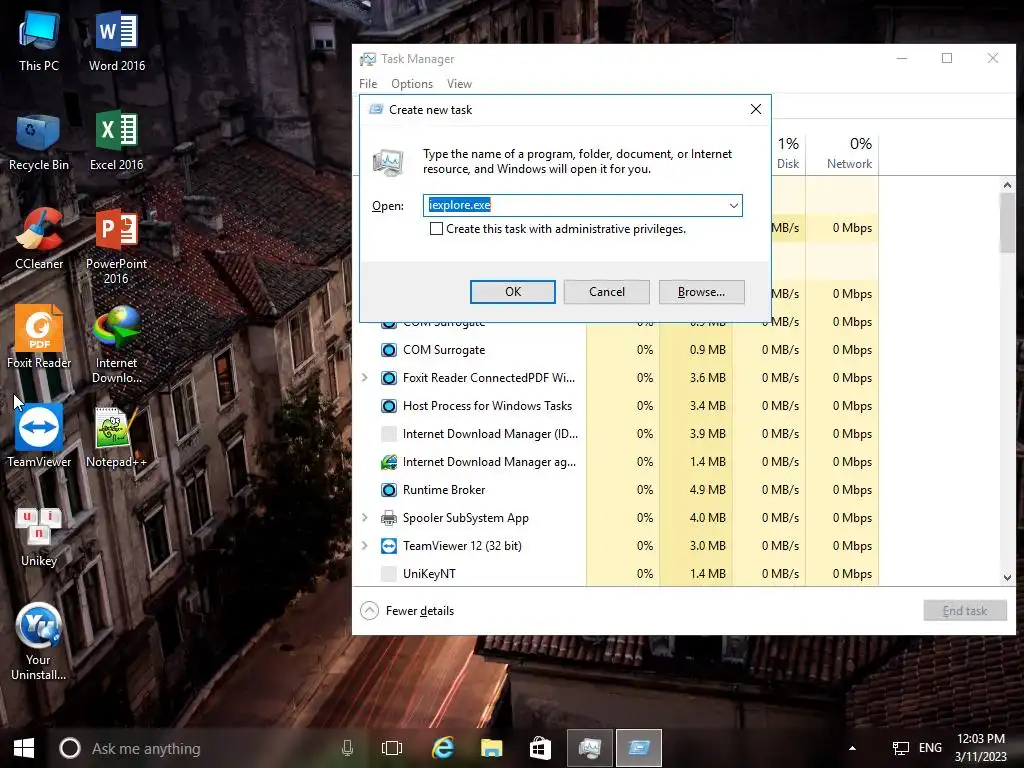1024x768 pixels.
Task: Expand the Spooler SubSystem App row
Action: (364, 518)
